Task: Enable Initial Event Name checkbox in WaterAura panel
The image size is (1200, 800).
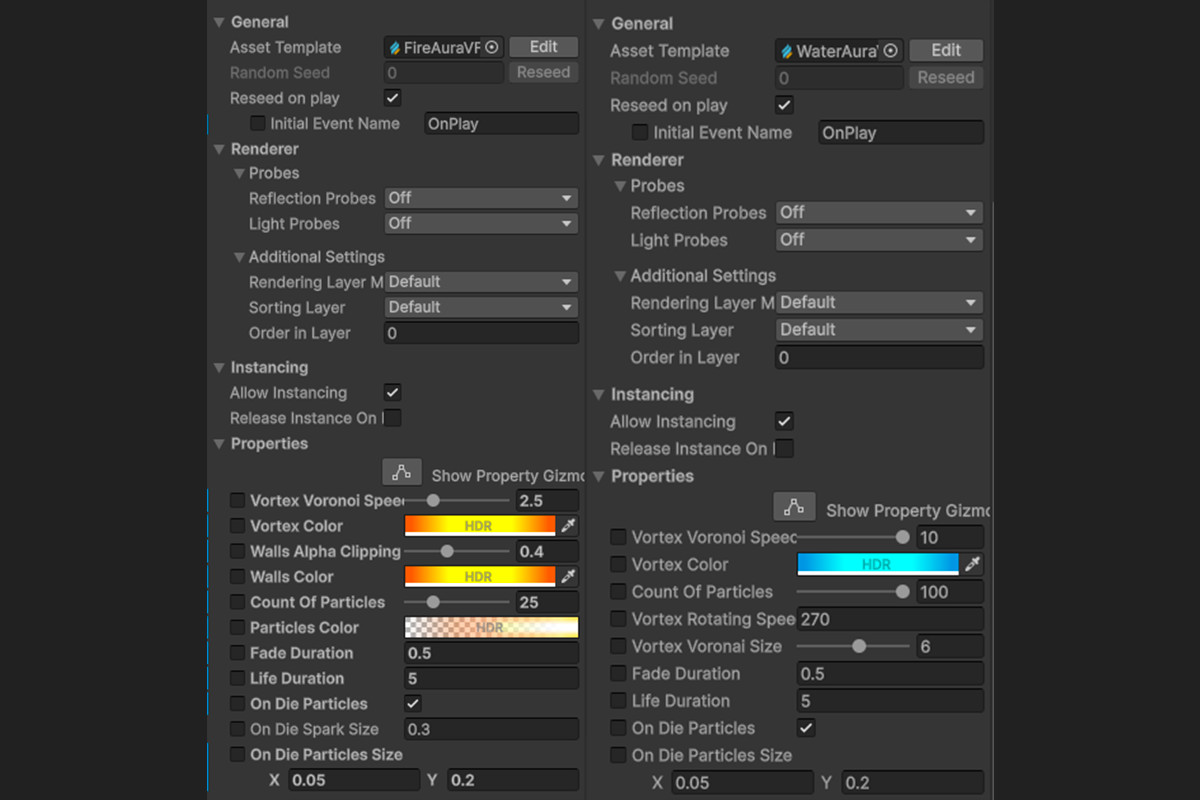Action: click(x=640, y=132)
